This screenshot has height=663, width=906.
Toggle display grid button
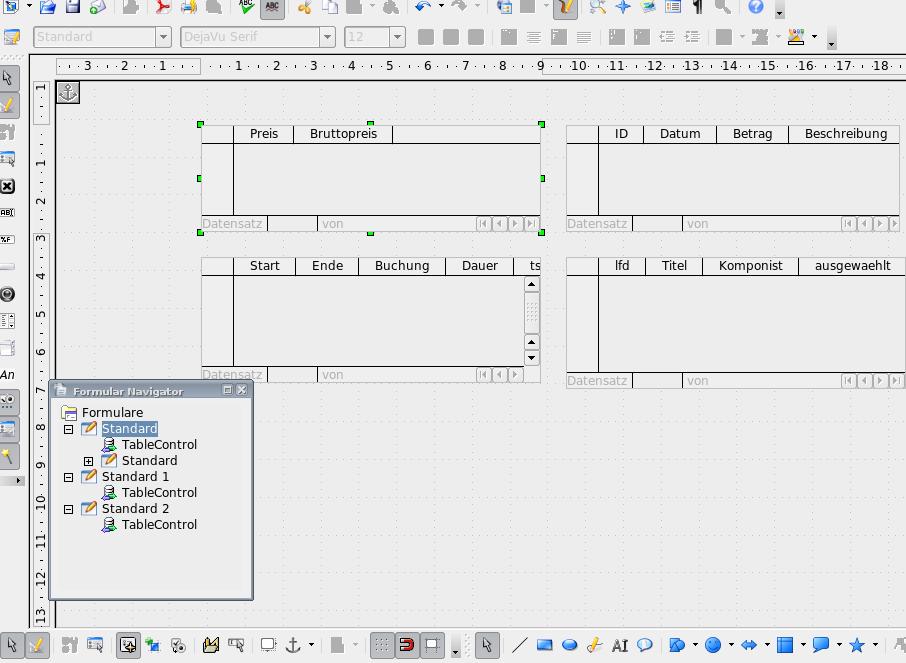[382, 645]
